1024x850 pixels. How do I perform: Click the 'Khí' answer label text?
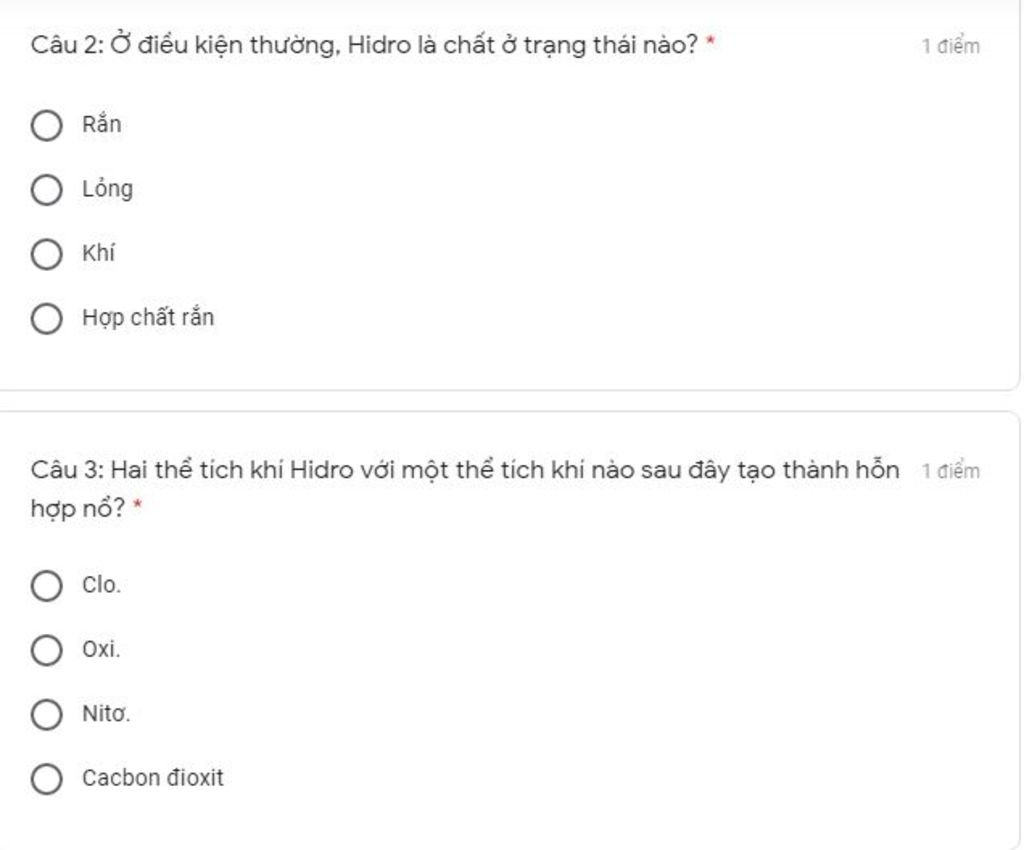(99, 253)
